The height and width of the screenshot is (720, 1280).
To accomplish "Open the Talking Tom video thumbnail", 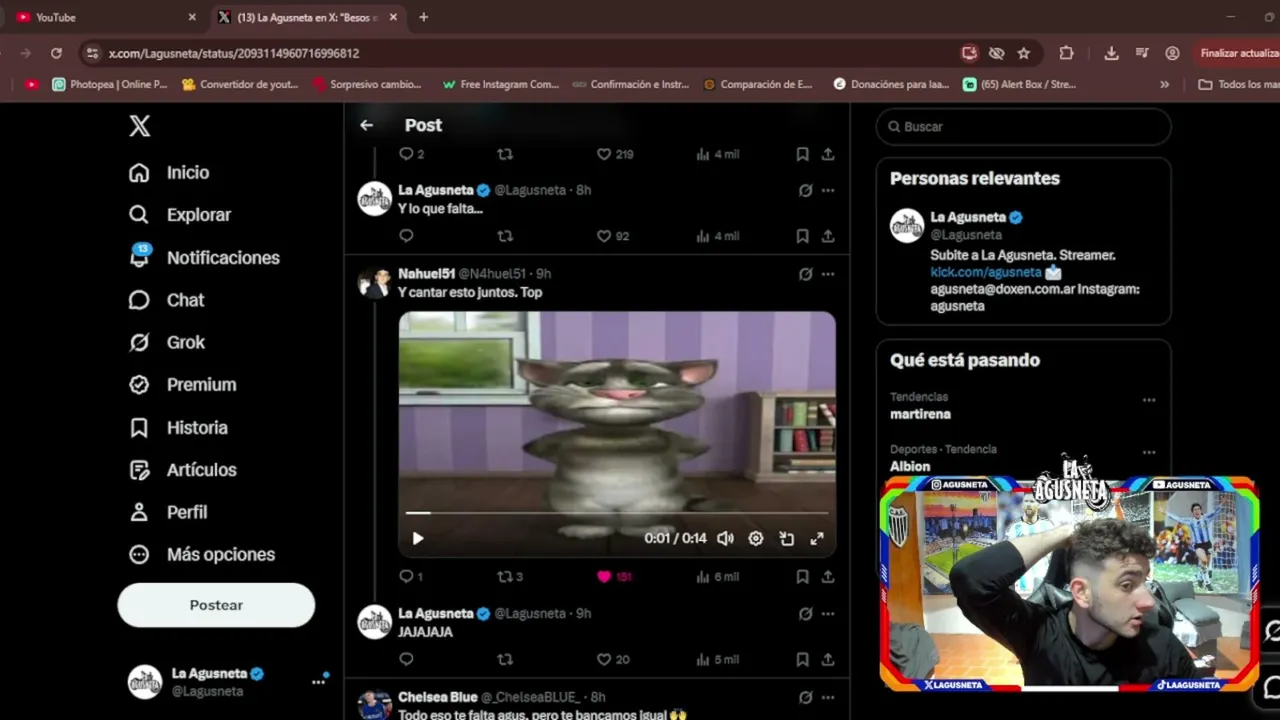I will tap(617, 434).
